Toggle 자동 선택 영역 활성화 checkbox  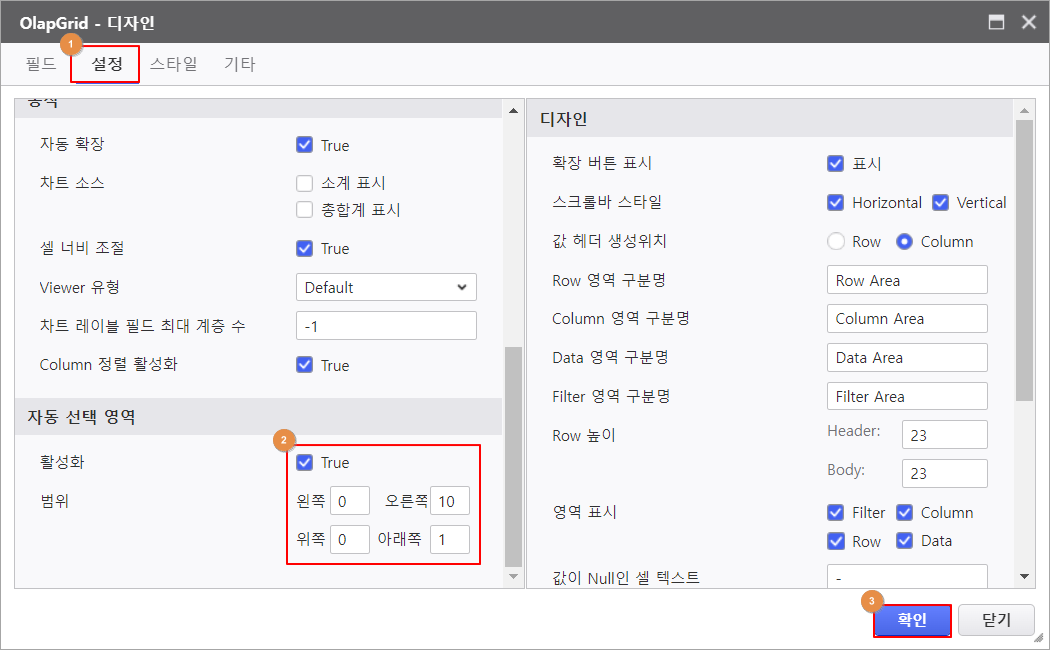point(305,463)
